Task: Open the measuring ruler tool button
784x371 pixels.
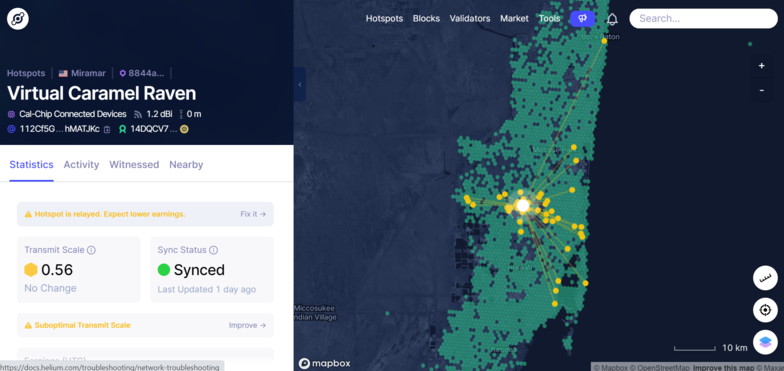Action: click(765, 278)
